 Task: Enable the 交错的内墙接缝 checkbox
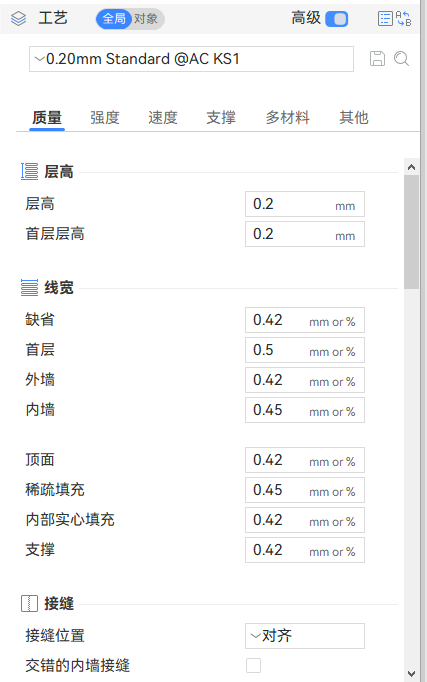pos(254,665)
